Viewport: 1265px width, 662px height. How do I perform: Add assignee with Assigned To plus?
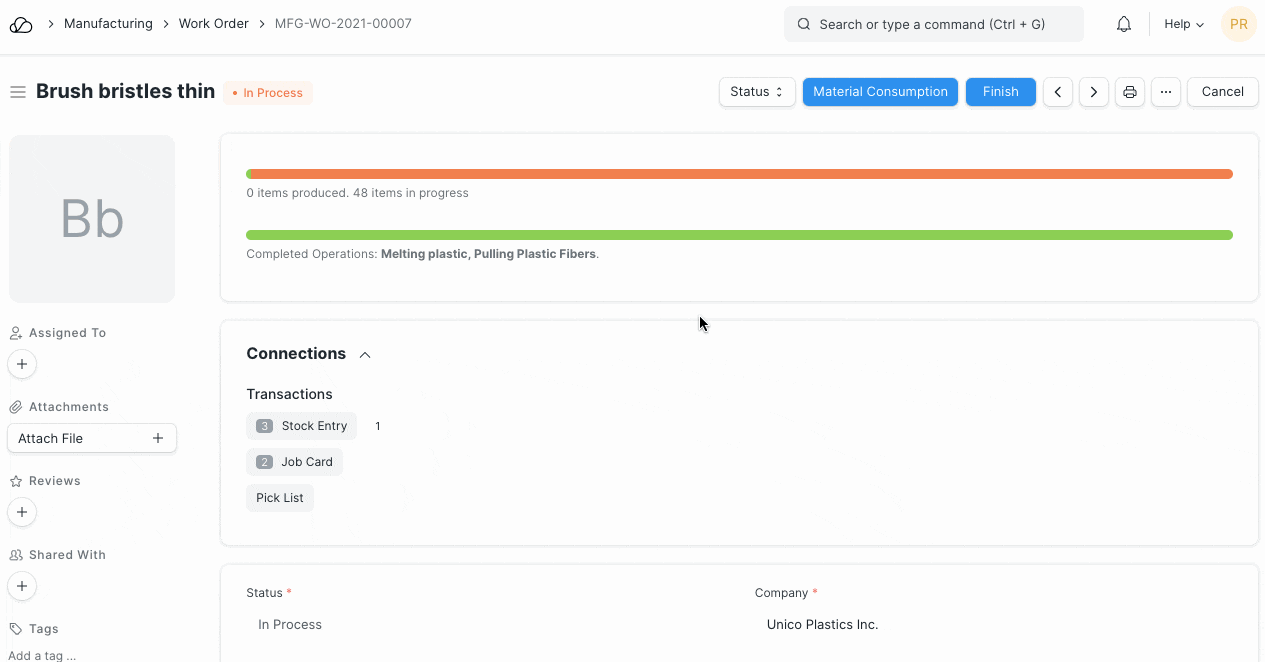(22, 364)
